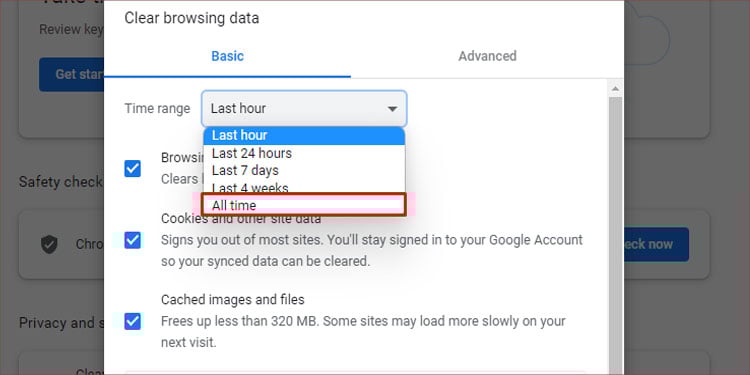Click the Safety check shield icon
The height and width of the screenshot is (375, 750).
tap(49, 244)
